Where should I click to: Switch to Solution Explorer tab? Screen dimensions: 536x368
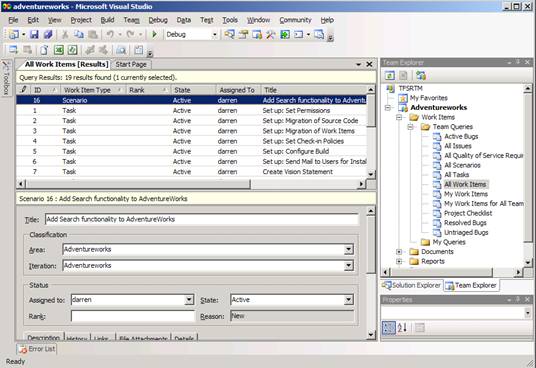[412, 285]
